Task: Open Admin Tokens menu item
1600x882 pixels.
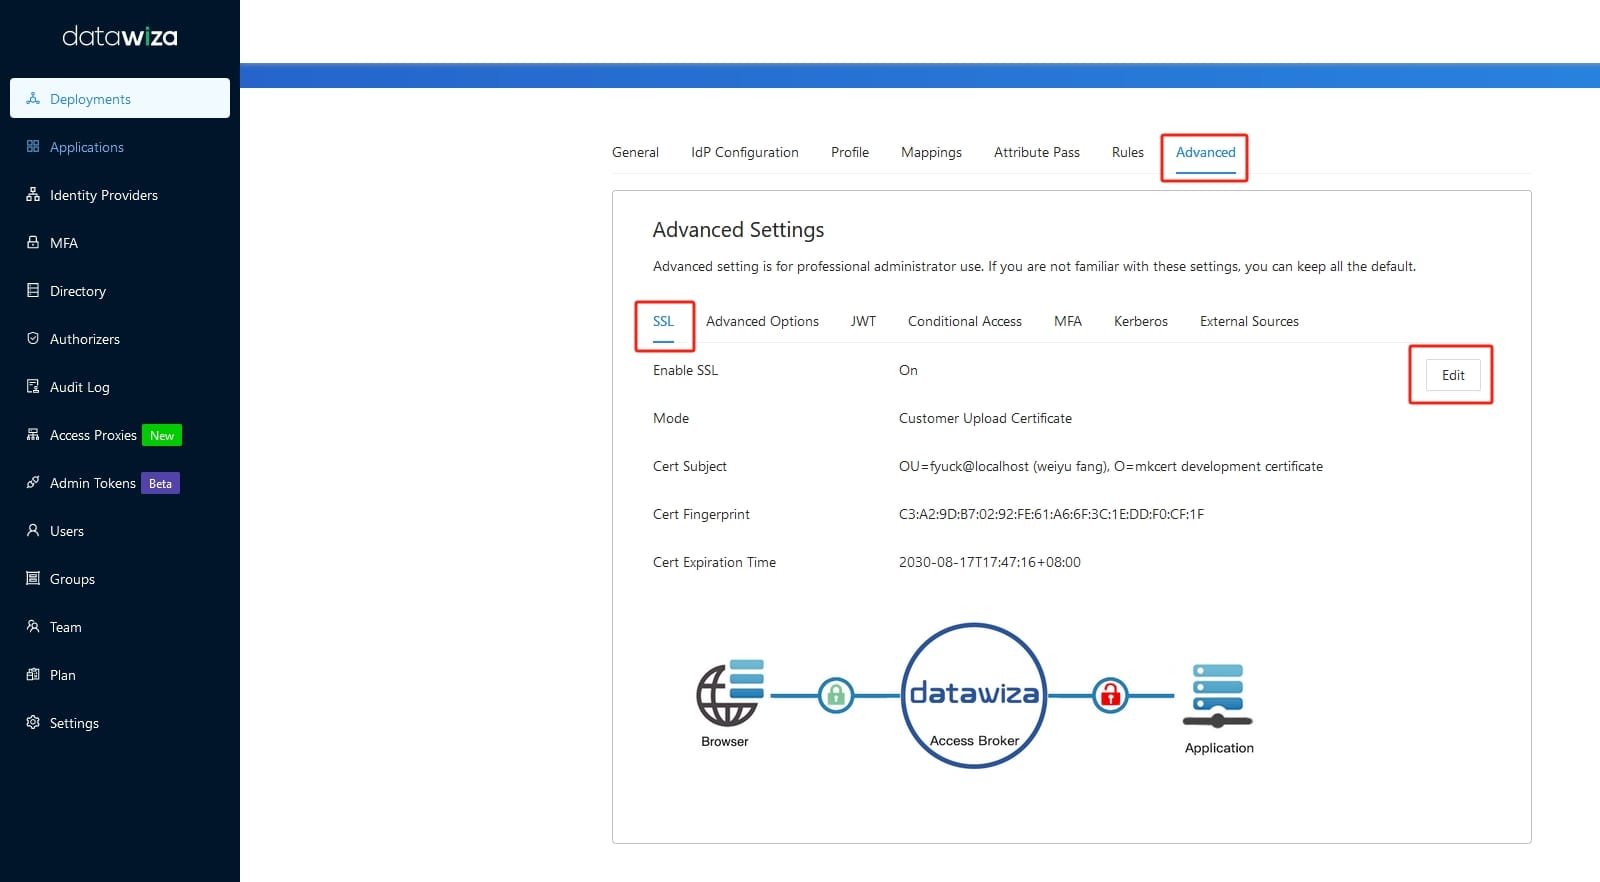Action: coord(120,482)
